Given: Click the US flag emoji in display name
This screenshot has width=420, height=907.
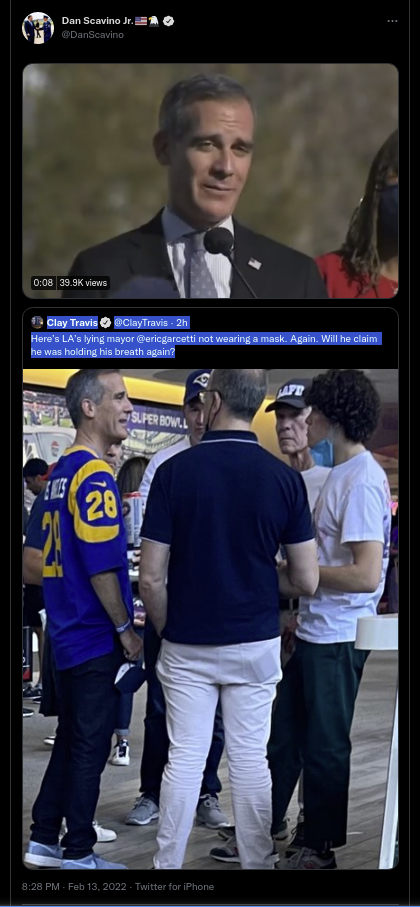Looking at the screenshot, I should tap(141, 21).
